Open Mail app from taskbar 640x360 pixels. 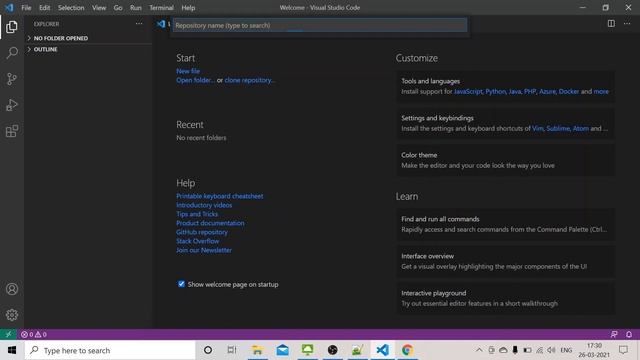pyautogui.click(x=282, y=350)
